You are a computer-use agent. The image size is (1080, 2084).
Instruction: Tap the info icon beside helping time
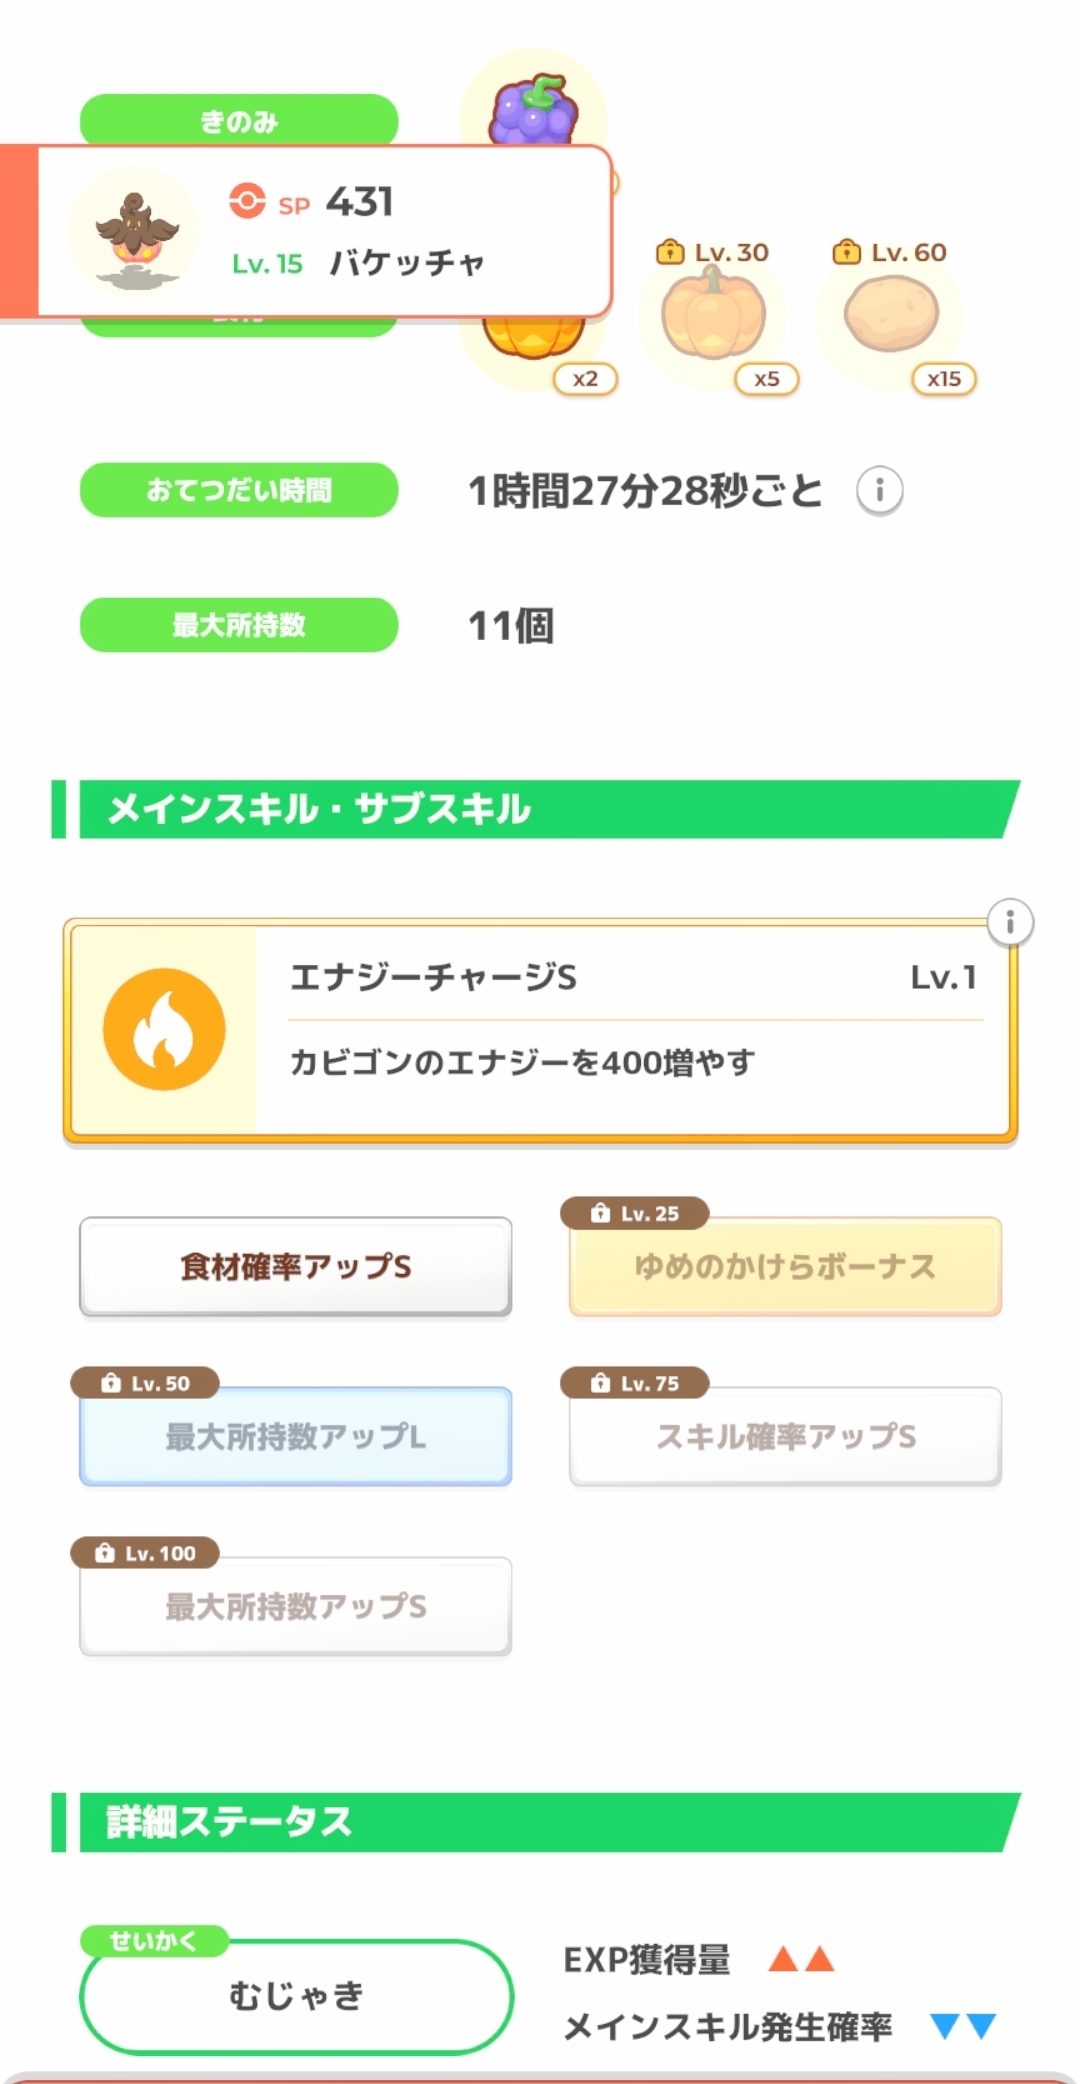pyautogui.click(x=880, y=491)
